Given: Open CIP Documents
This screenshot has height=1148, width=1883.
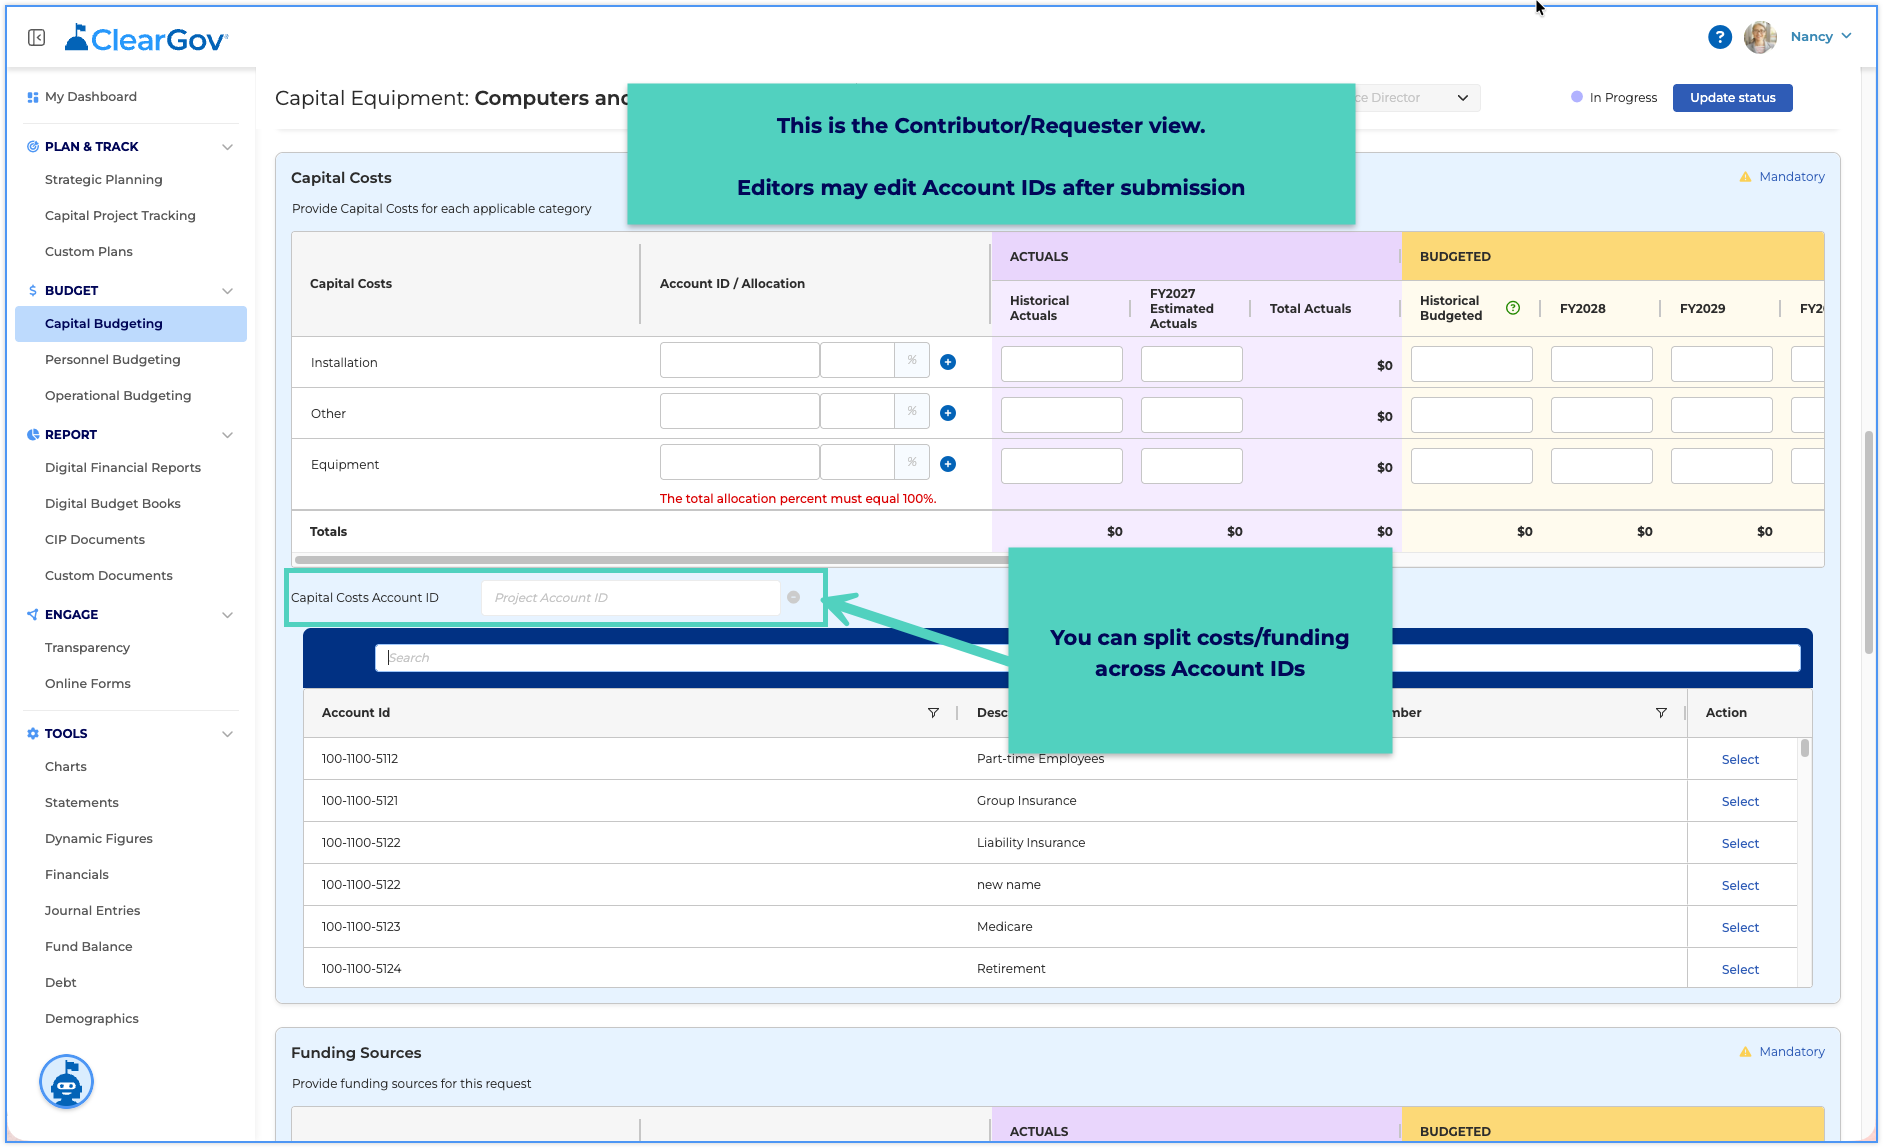Looking at the screenshot, I should pyautogui.click(x=95, y=540).
